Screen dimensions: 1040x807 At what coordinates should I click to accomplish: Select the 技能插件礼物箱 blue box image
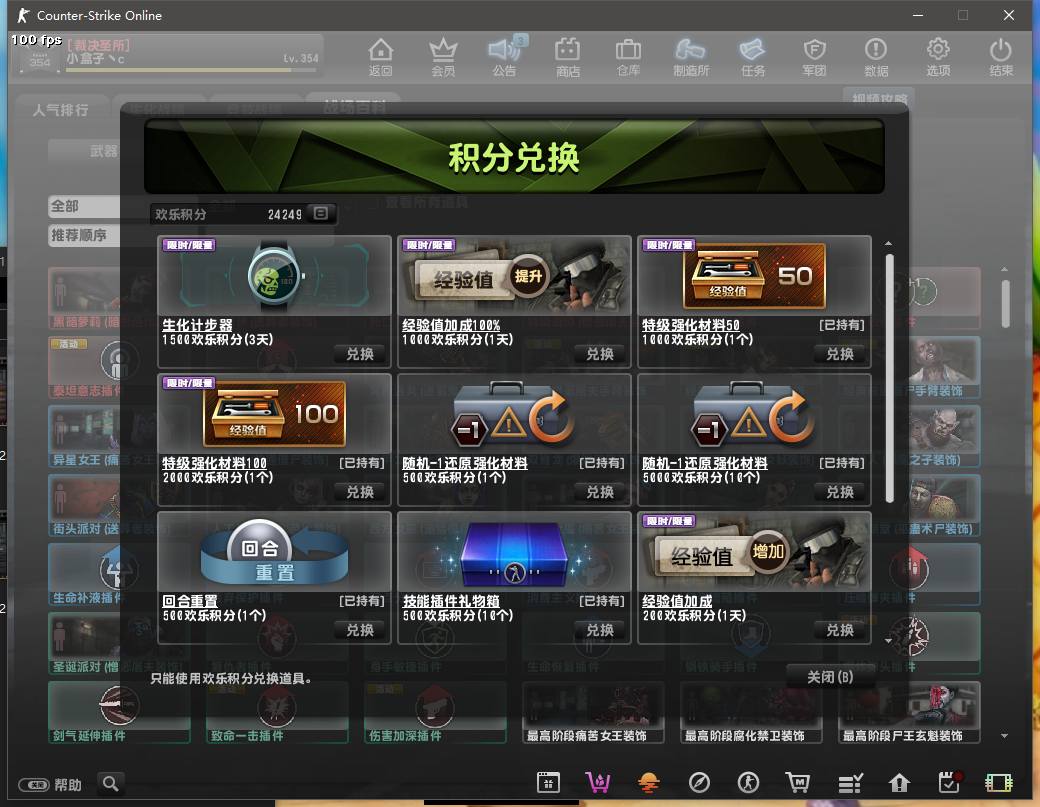tap(514, 552)
